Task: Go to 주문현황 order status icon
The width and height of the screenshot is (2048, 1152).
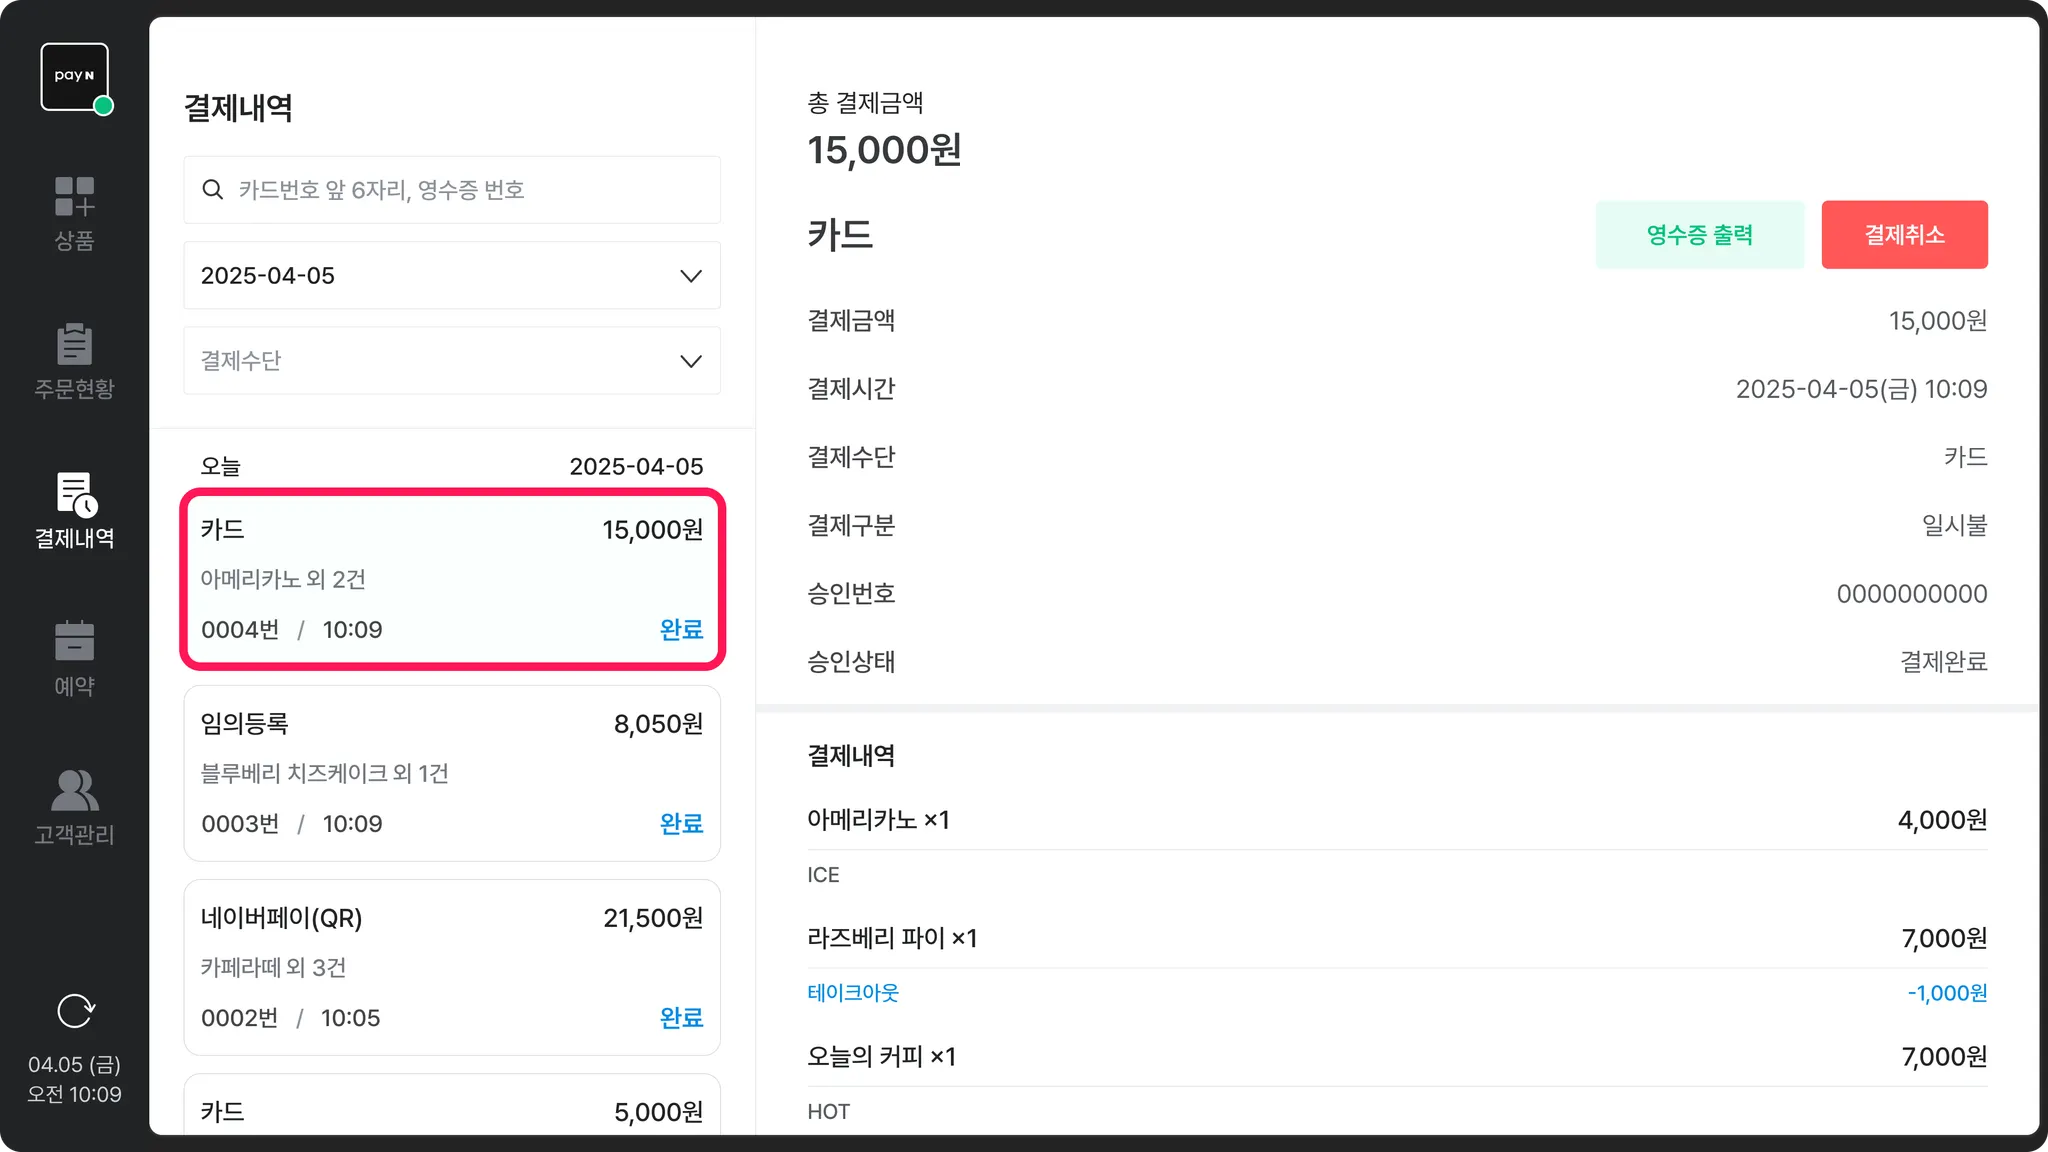Action: point(75,345)
